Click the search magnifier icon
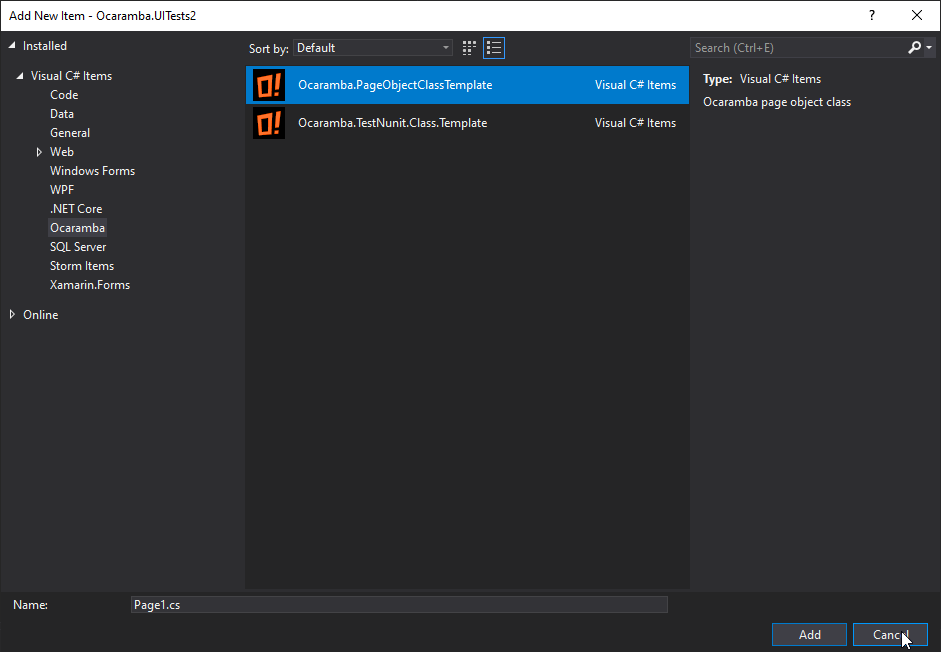 tap(914, 47)
